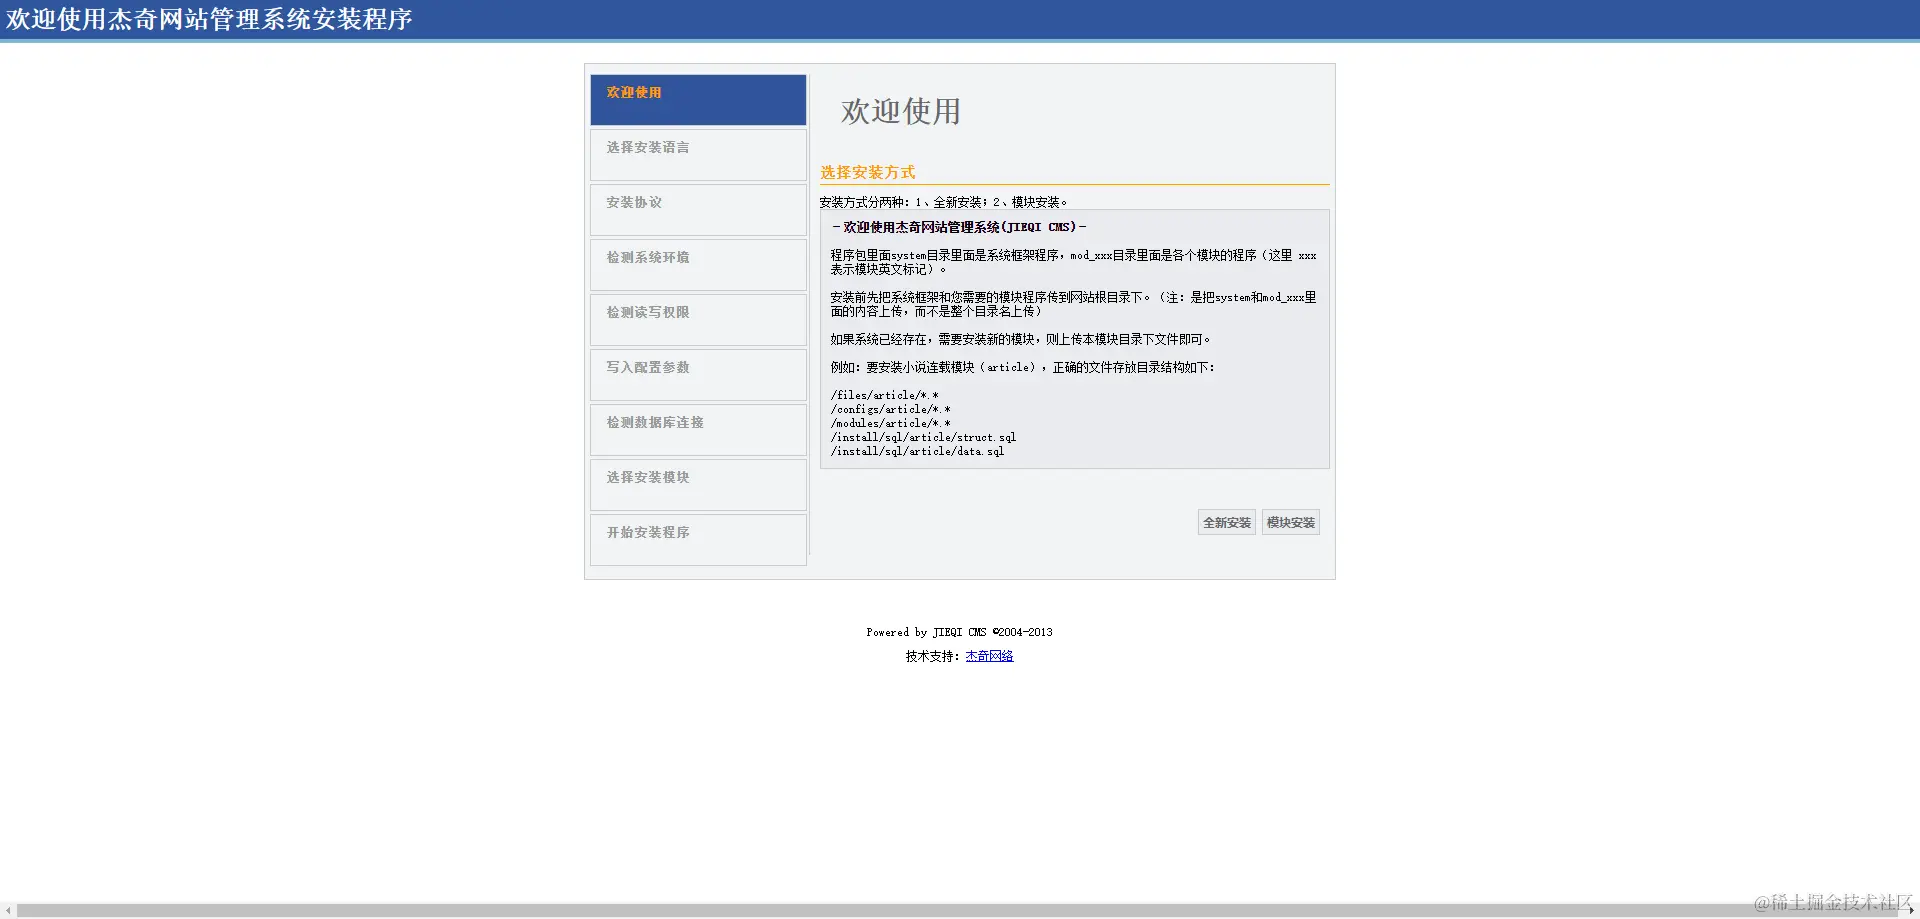This screenshot has width=1920, height=919.
Task: Select the 检测读写权限 step
Action: click(698, 320)
